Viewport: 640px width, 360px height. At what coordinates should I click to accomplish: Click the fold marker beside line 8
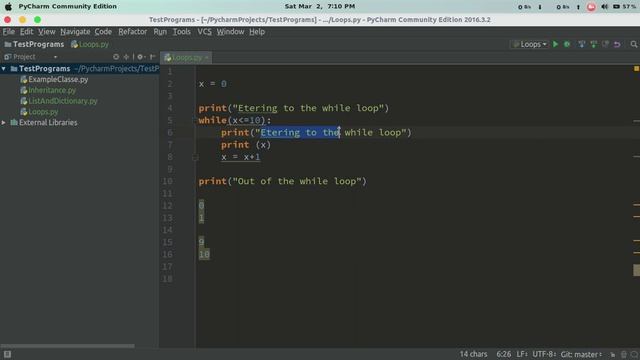(195, 157)
